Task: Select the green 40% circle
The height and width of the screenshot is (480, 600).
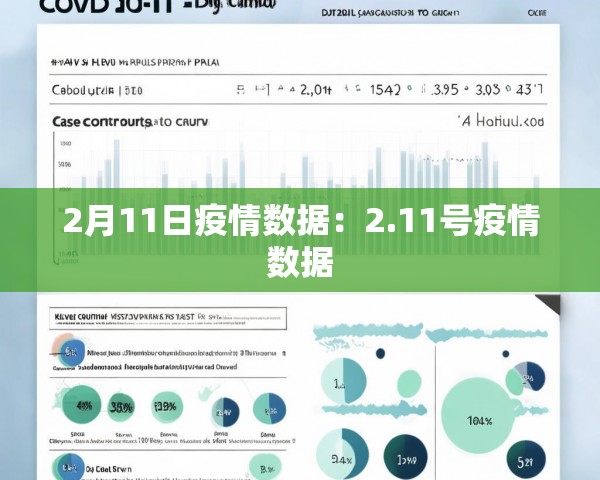Action: pos(82,404)
